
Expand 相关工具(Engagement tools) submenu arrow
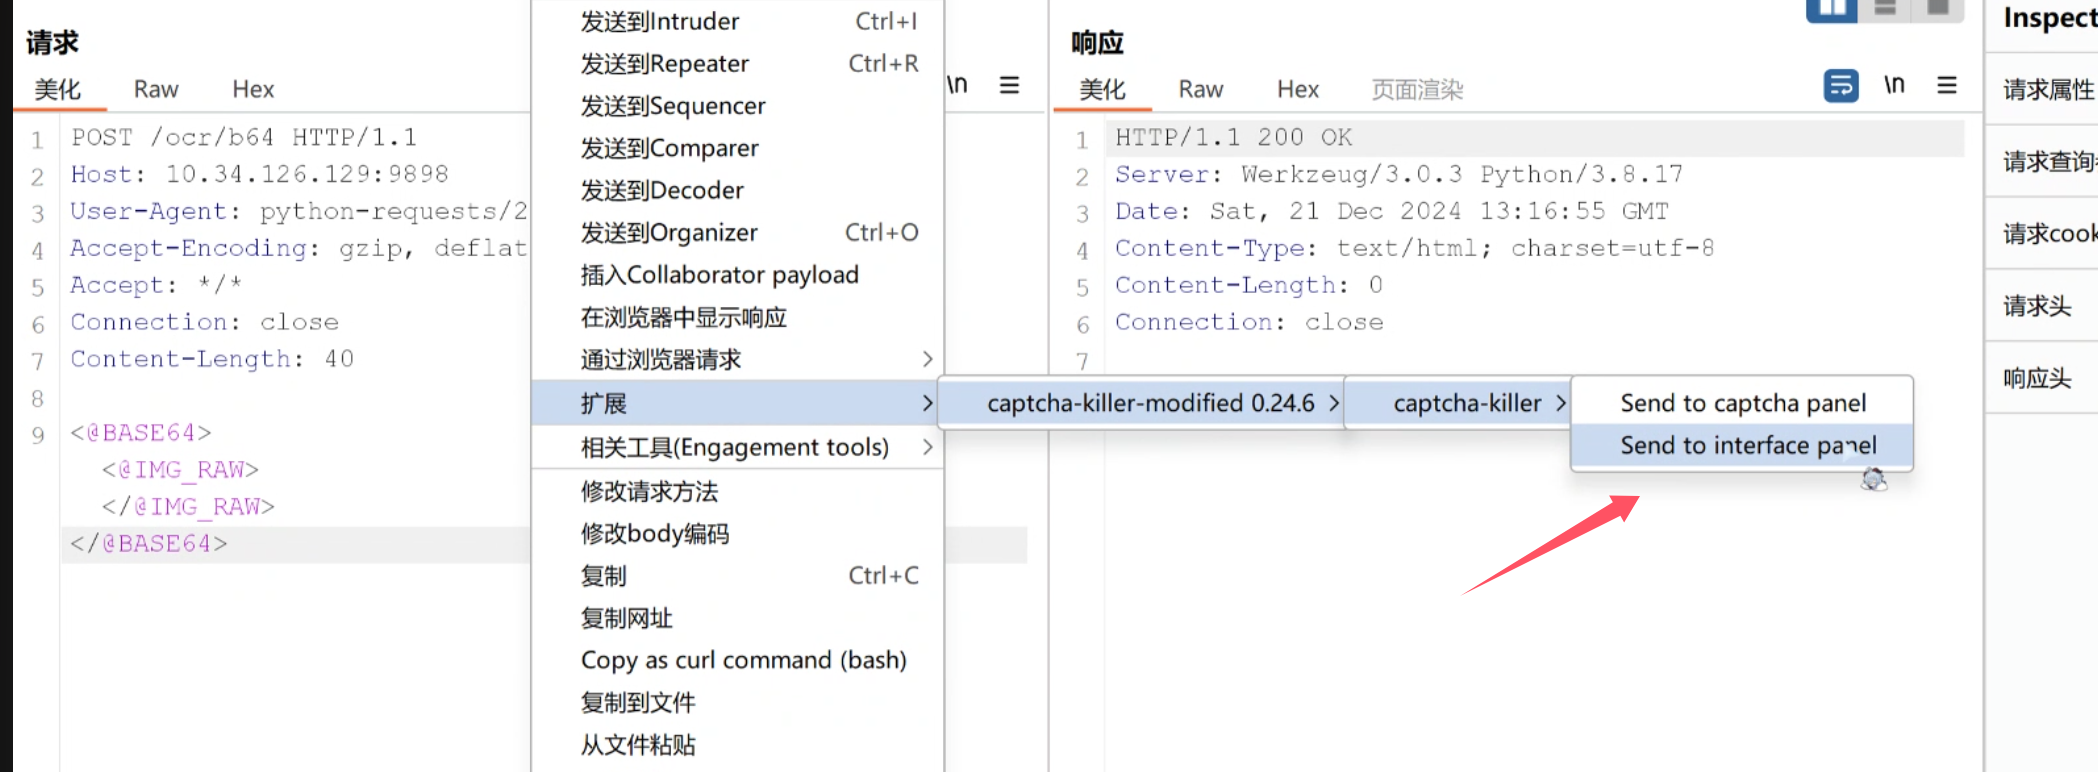click(x=927, y=447)
